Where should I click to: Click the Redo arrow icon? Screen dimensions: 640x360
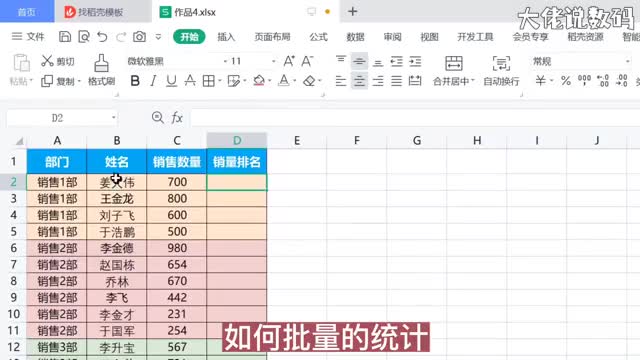coord(121,37)
